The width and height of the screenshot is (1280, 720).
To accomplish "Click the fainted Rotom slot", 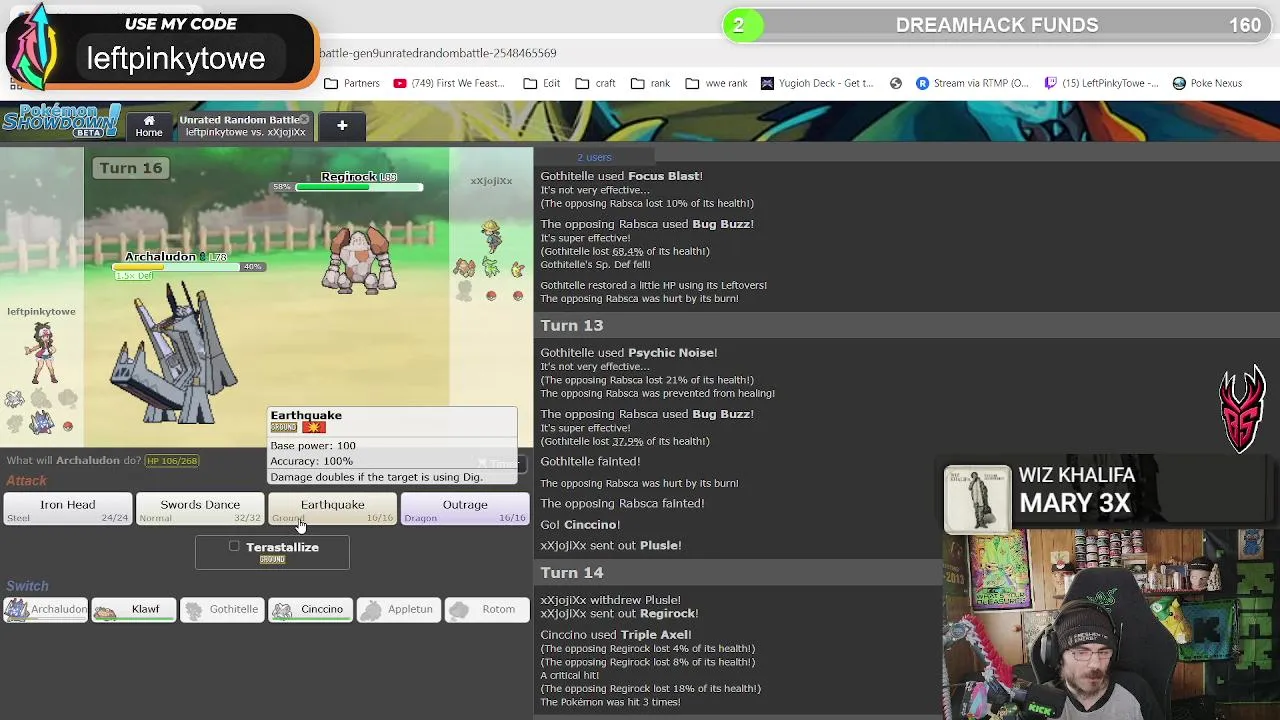I will 486,609.
